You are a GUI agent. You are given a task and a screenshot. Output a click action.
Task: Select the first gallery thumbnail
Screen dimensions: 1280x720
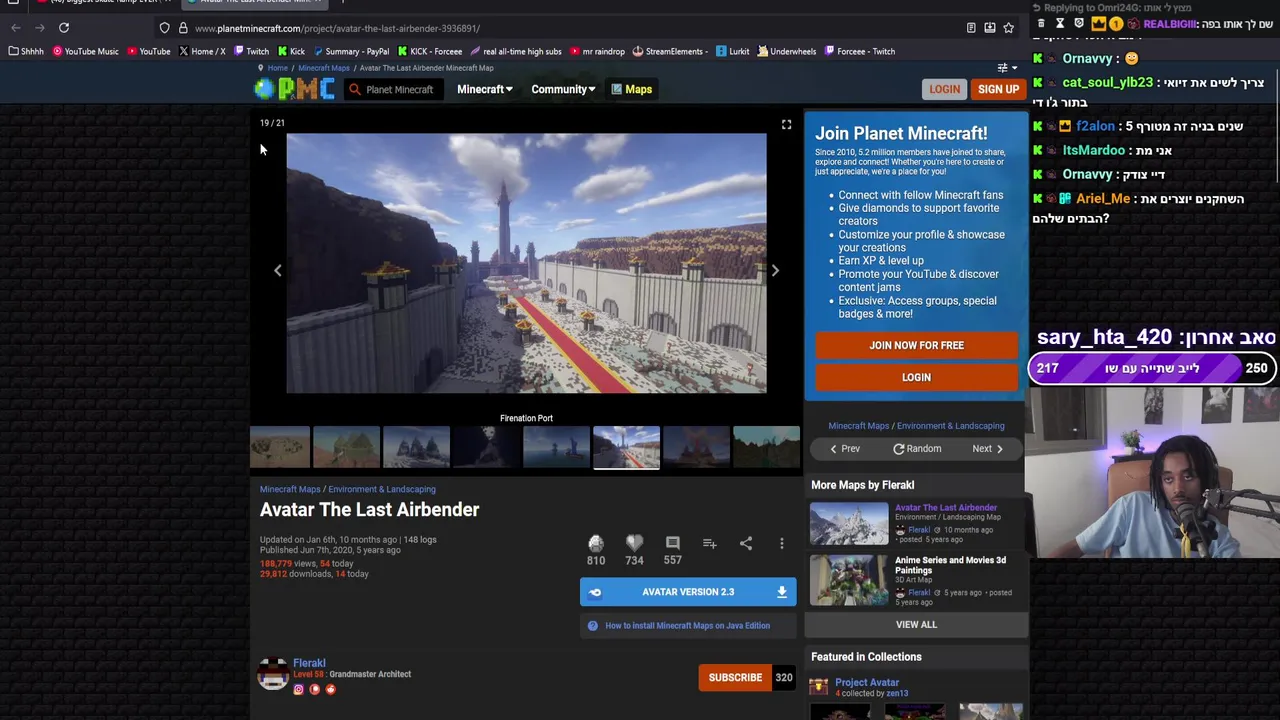(x=280, y=447)
